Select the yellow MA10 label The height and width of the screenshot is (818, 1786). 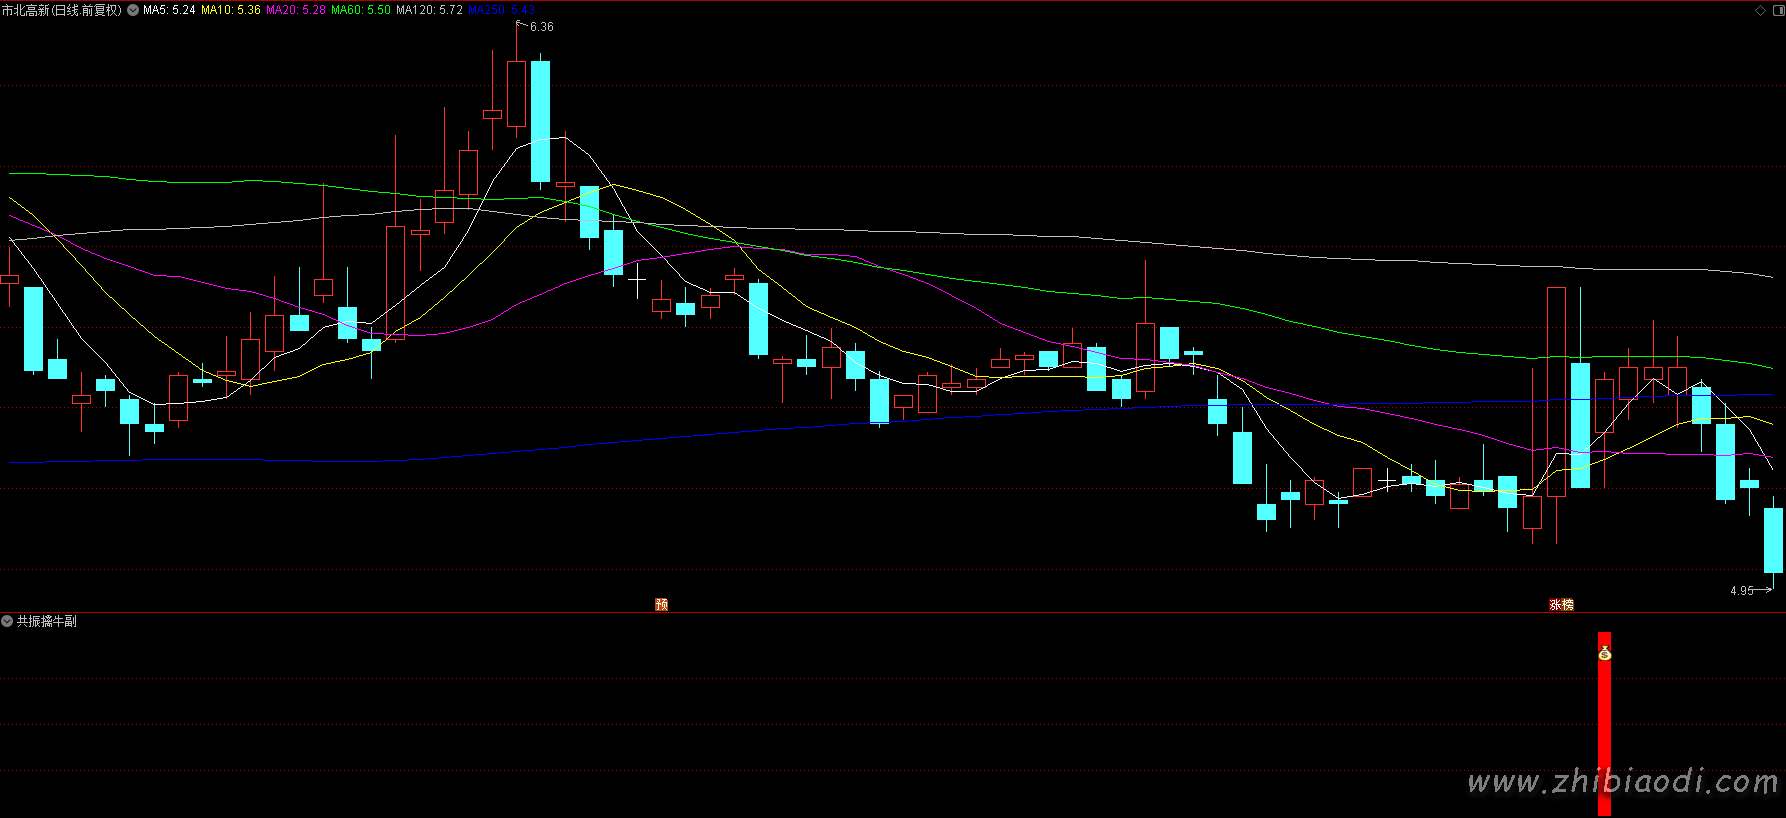coord(231,10)
